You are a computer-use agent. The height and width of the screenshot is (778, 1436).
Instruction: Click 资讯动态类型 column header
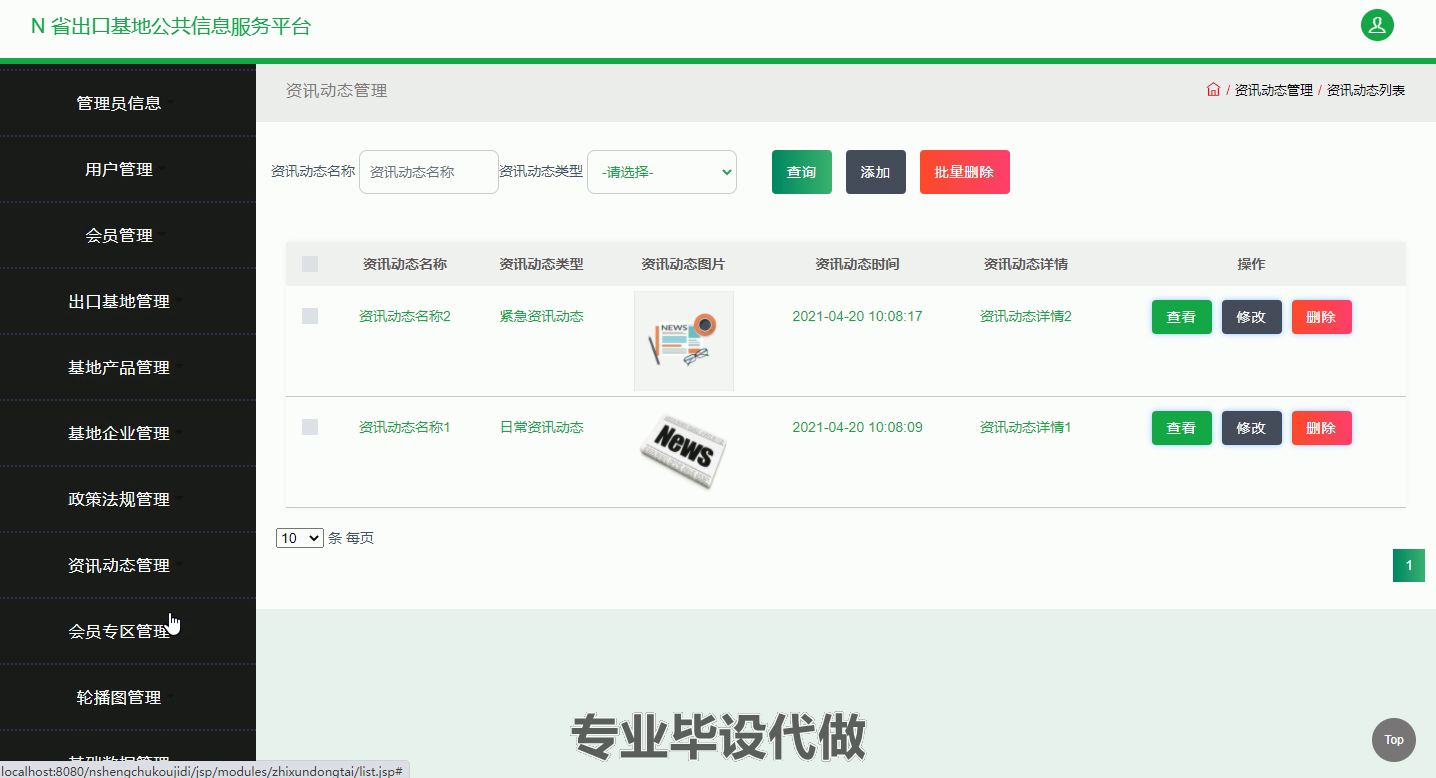click(x=541, y=264)
